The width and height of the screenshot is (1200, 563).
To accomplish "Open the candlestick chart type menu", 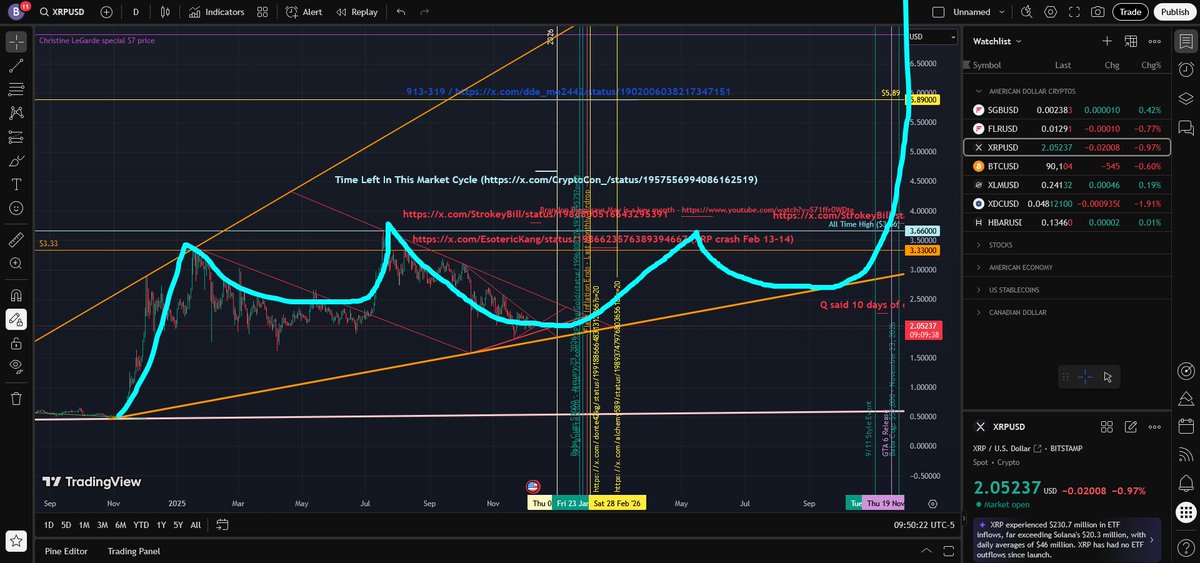I will [167, 12].
